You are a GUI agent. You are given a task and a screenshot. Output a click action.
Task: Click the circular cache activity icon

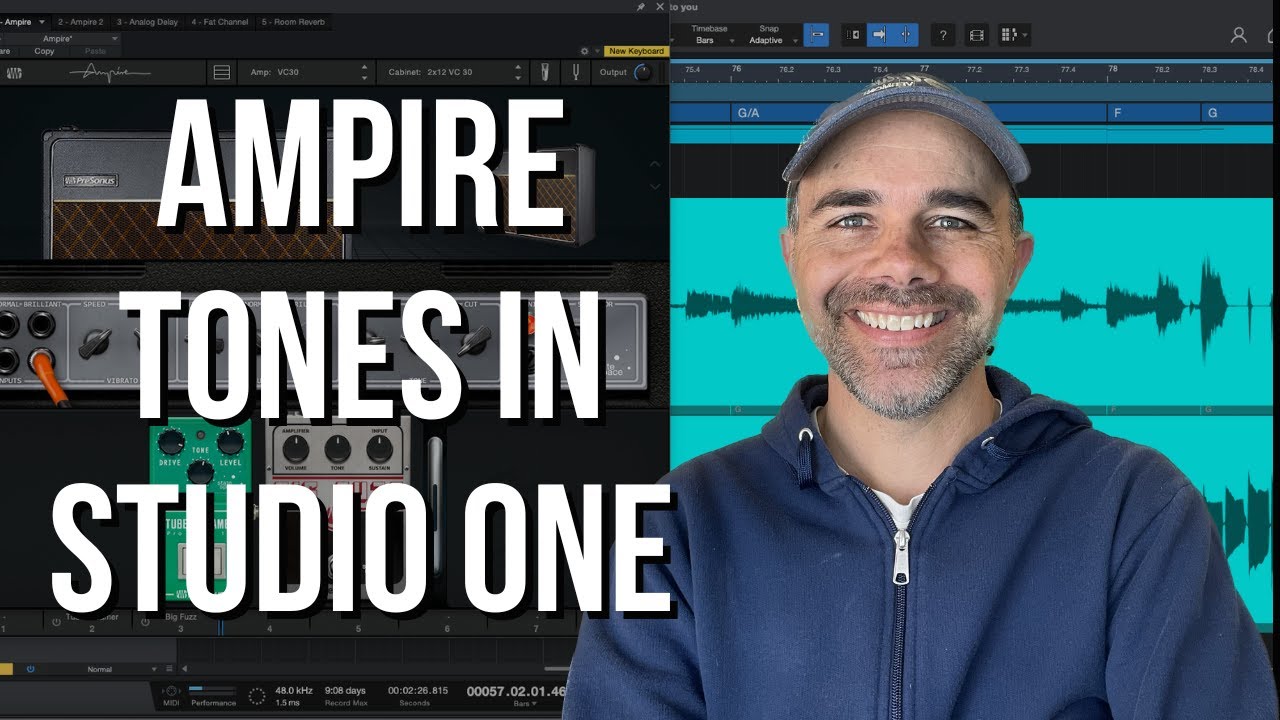pos(257,695)
